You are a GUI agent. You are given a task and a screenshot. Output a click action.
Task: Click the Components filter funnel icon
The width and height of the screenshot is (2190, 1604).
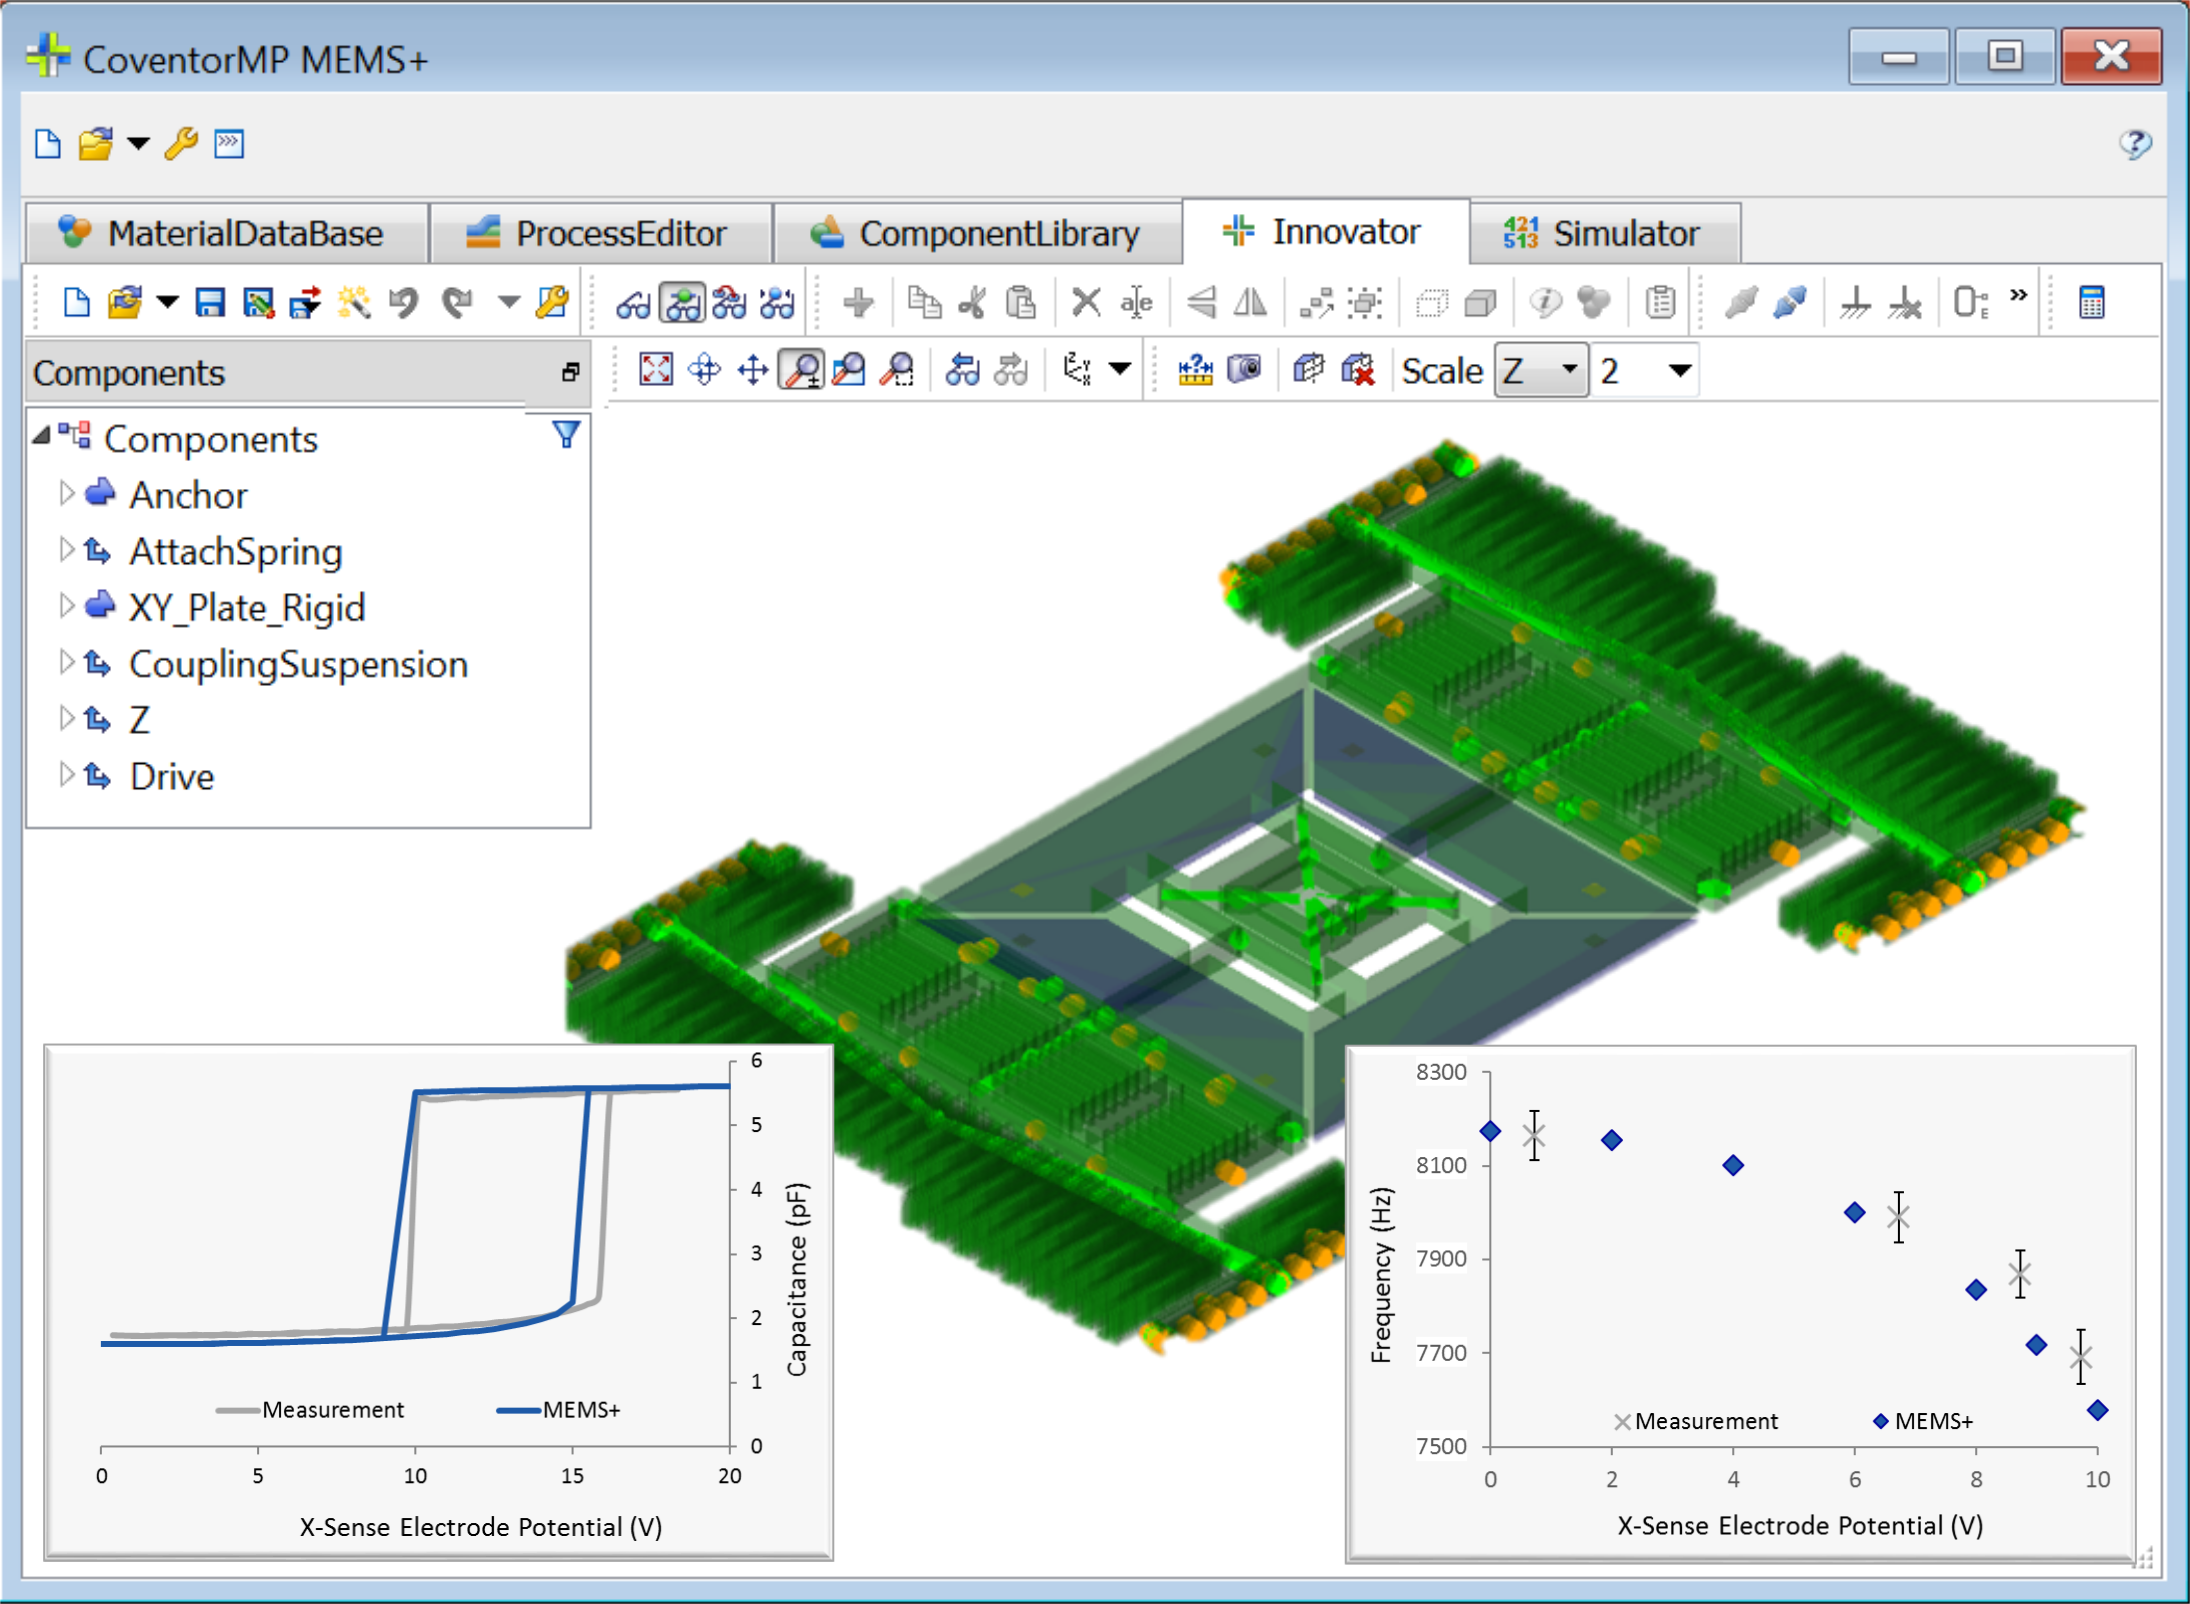(566, 434)
